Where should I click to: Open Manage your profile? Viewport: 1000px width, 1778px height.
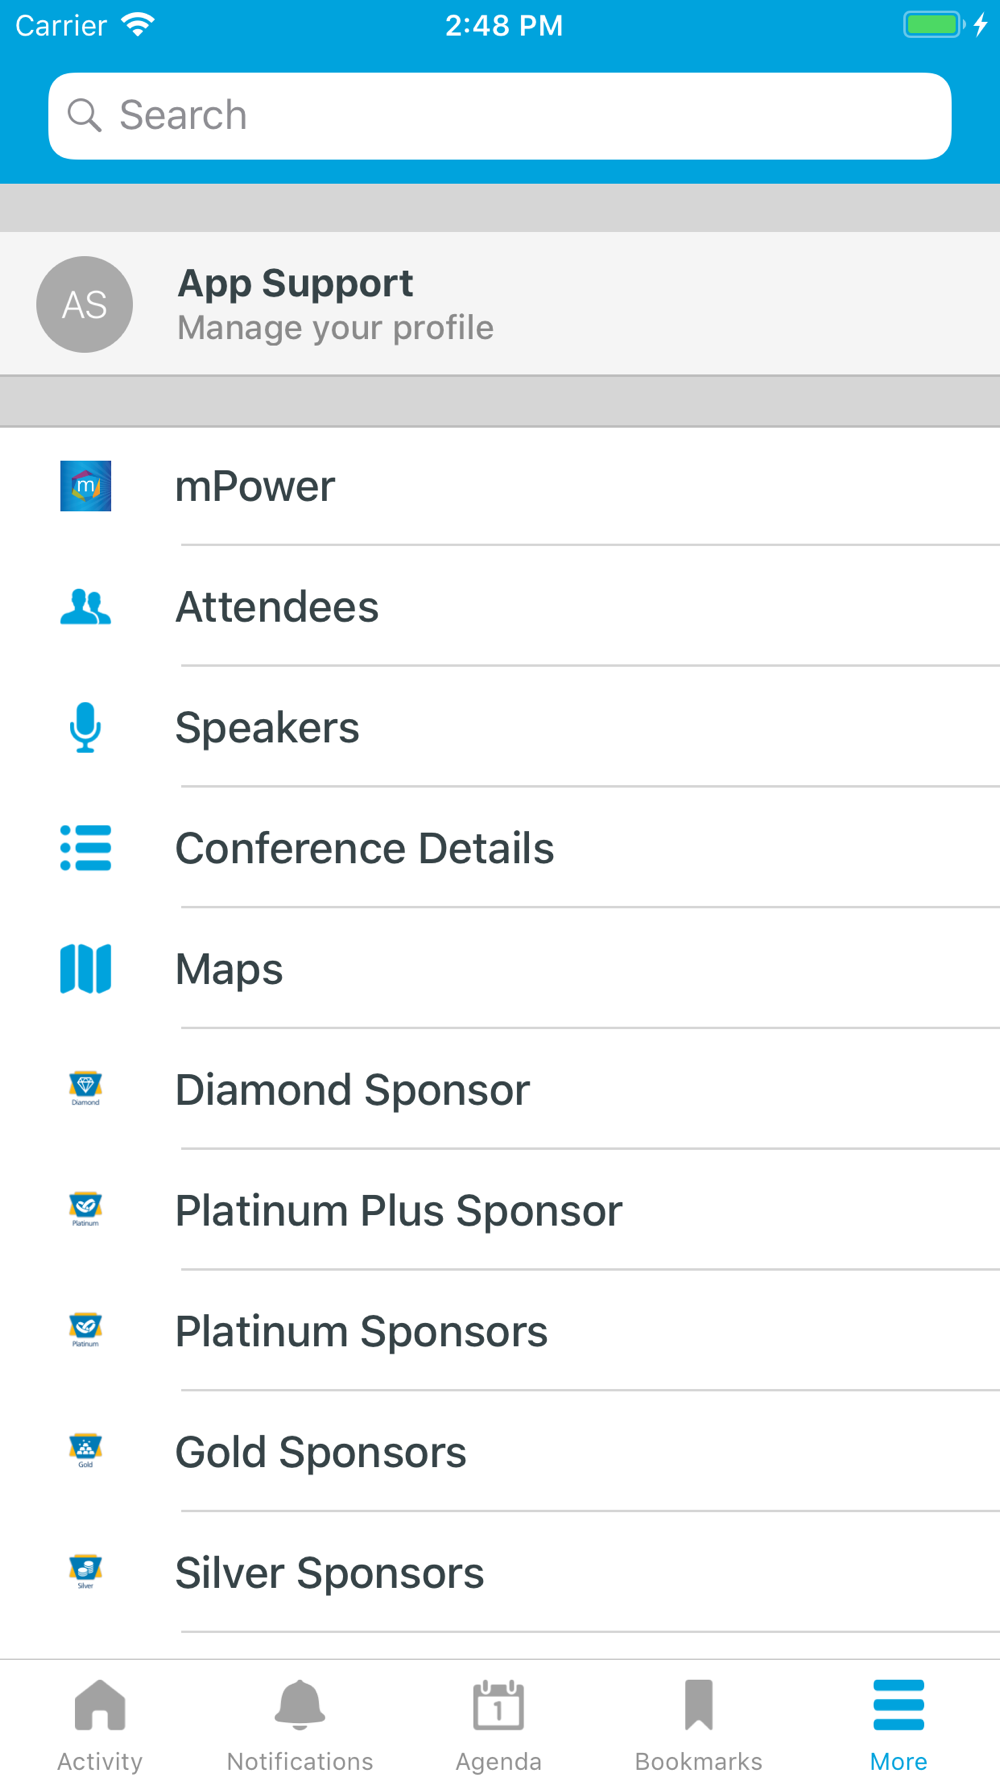(x=335, y=328)
